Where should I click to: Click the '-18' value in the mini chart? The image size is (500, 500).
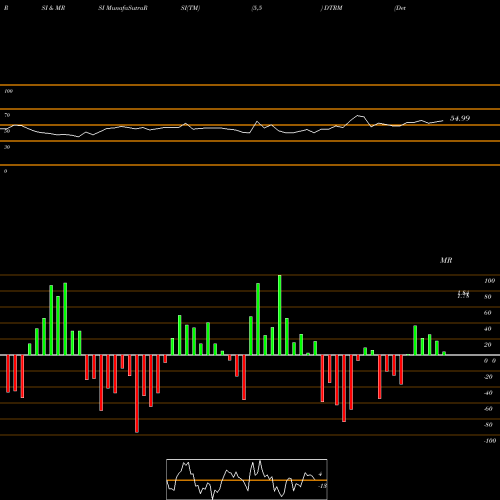(x=322, y=486)
